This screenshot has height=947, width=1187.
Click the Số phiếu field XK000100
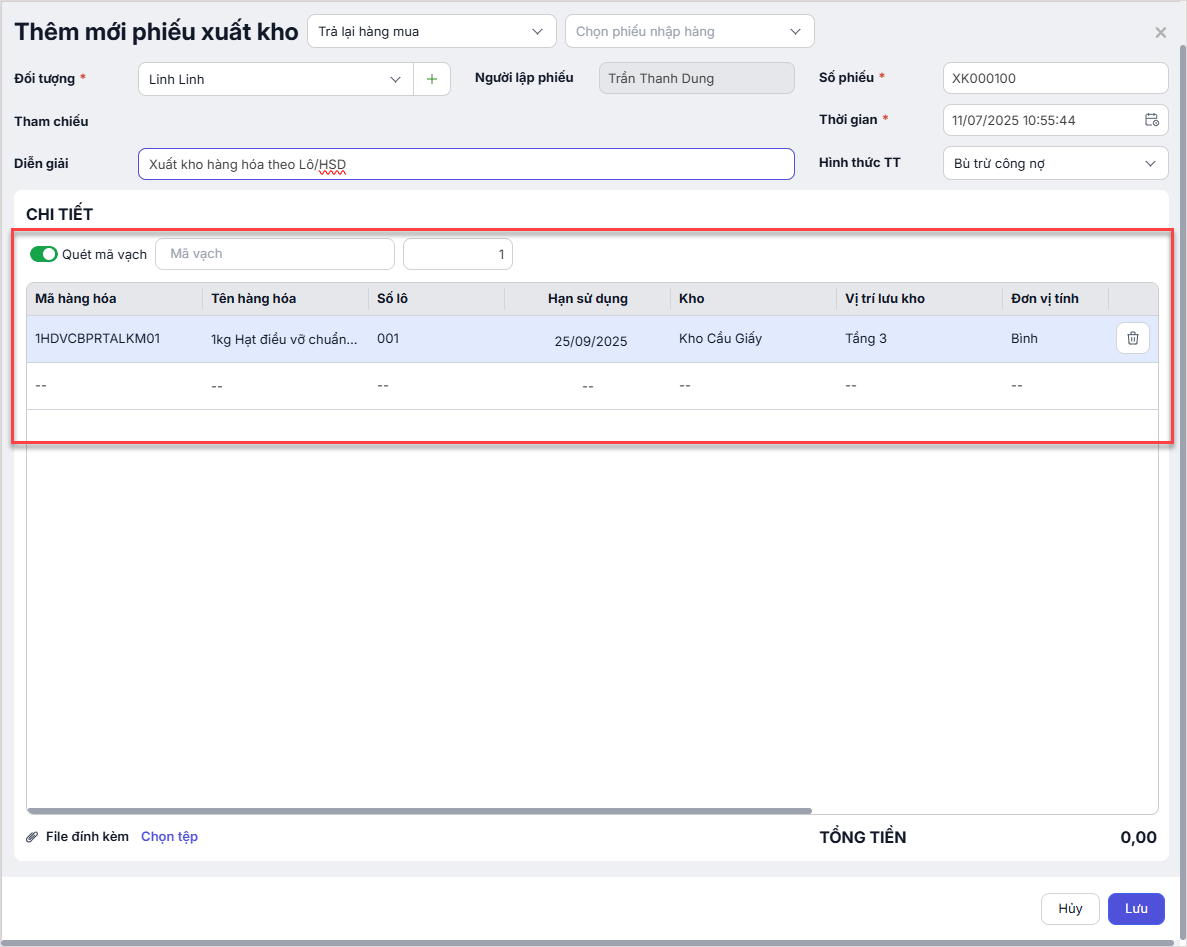pyautogui.click(x=1055, y=78)
